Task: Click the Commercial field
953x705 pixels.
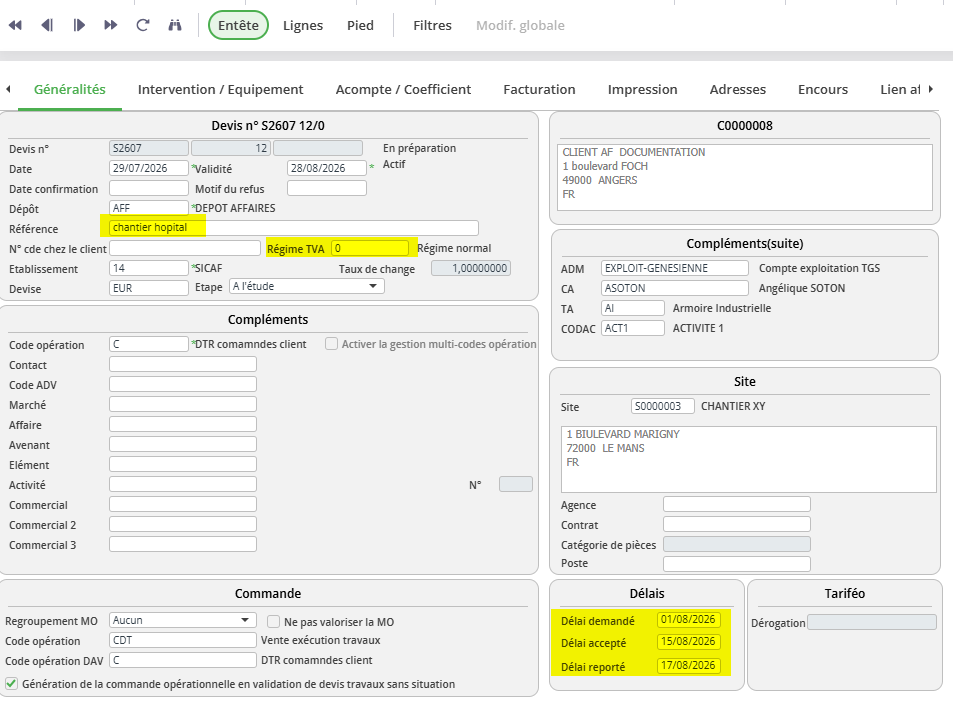Action: [183, 504]
